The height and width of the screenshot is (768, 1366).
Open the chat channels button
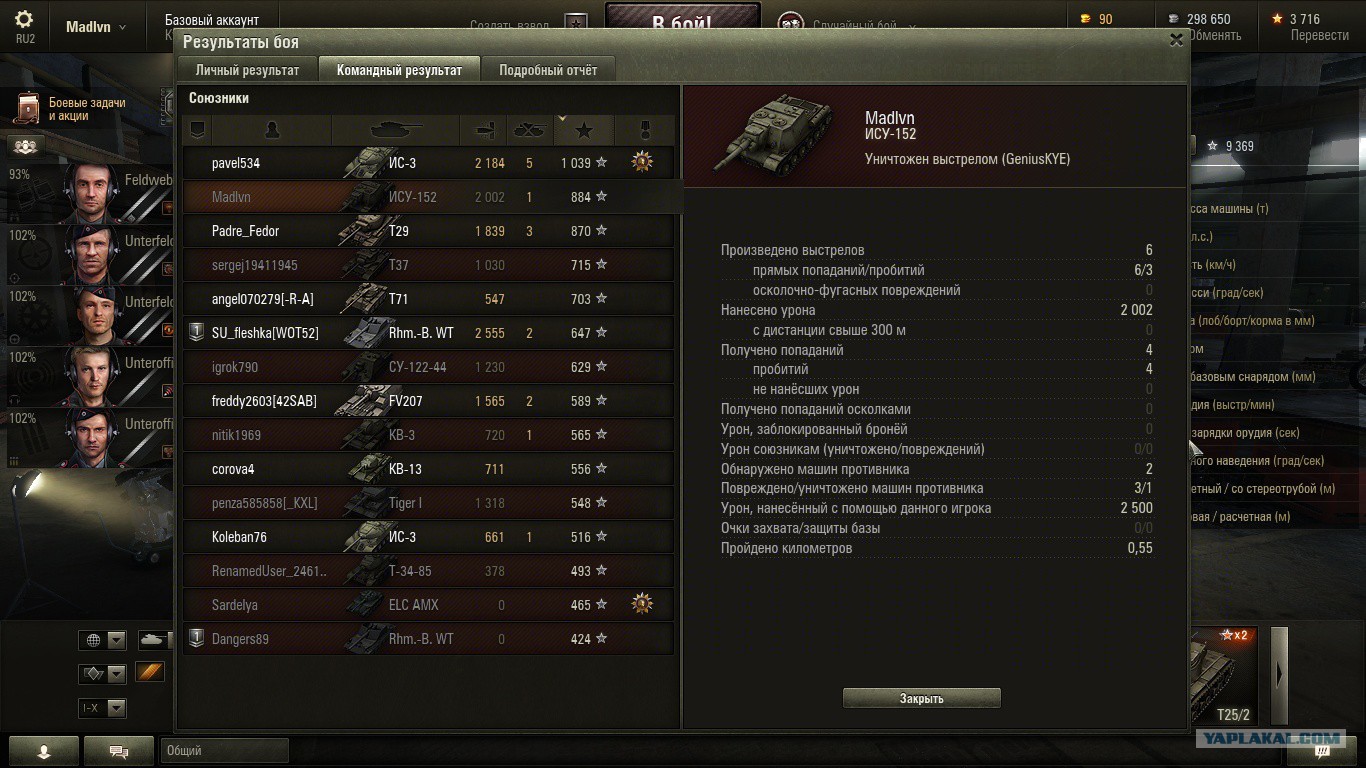[119, 751]
